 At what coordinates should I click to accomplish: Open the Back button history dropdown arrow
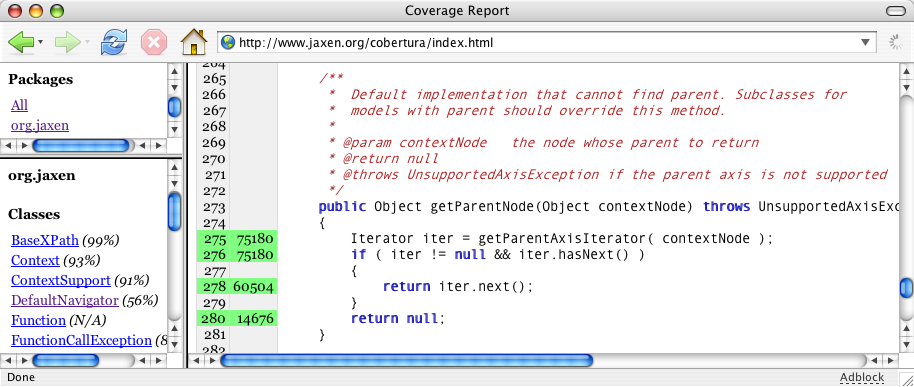click(x=40, y=43)
